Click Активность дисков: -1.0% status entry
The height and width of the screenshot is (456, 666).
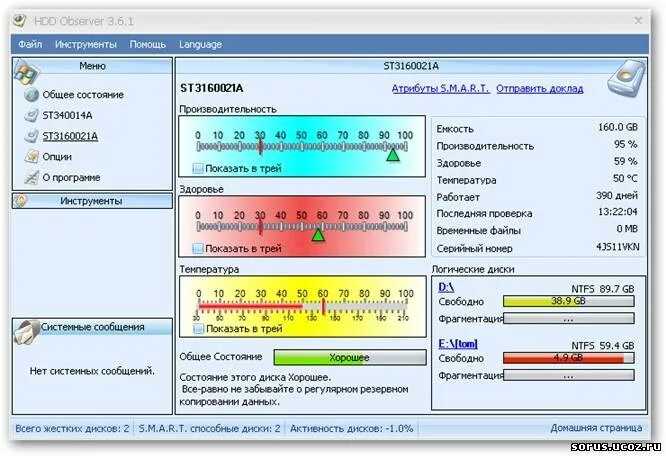351,428
